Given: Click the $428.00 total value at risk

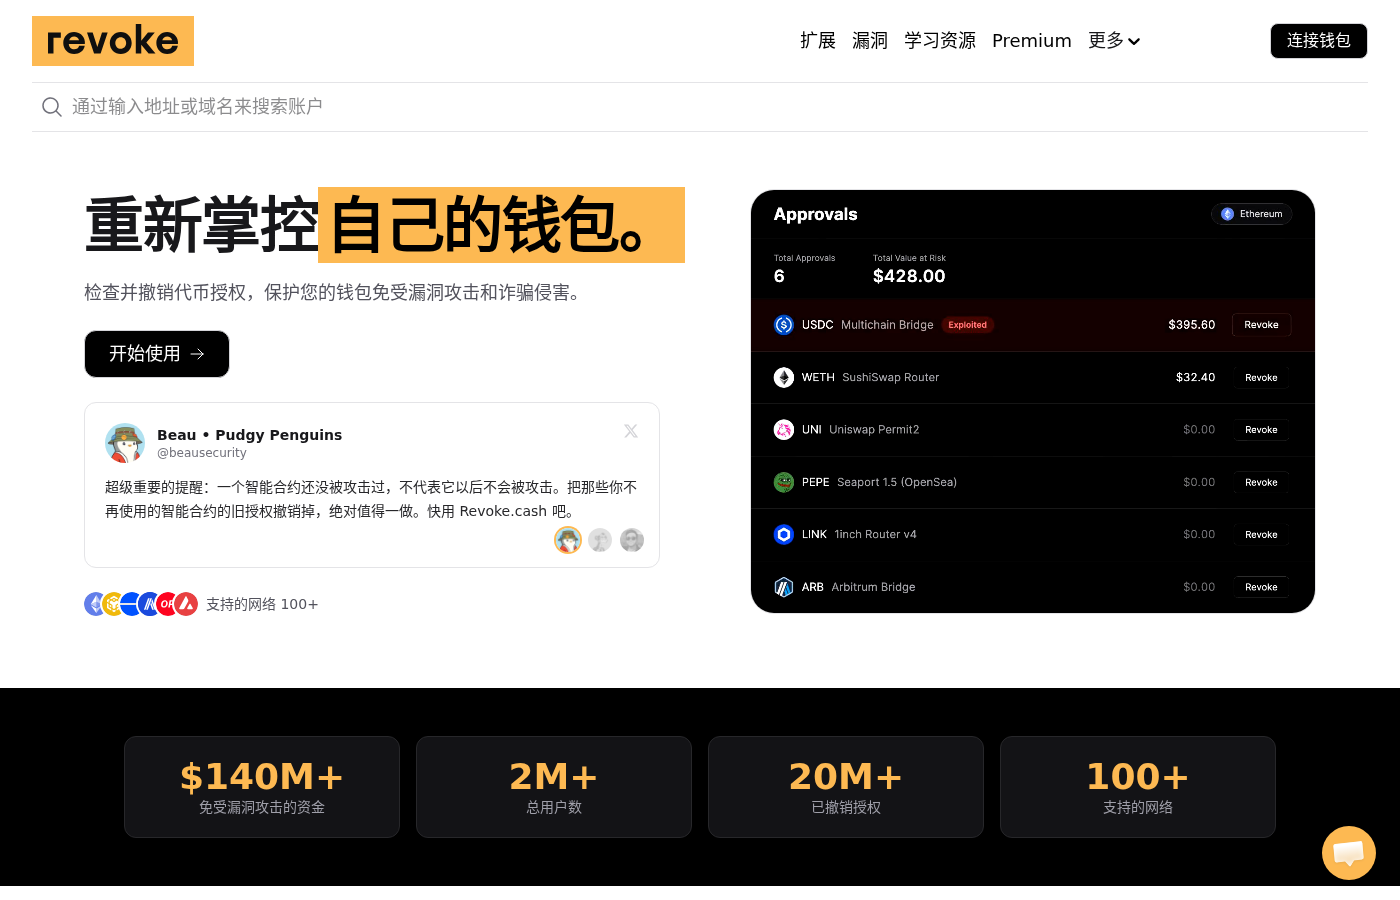Looking at the screenshot, I should coord(909,276).
